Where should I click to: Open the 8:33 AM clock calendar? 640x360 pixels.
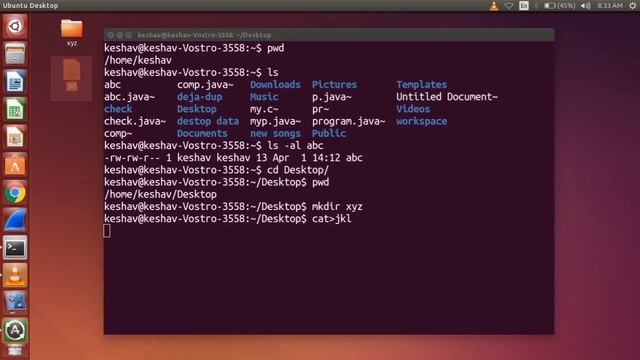(x=610, y=5)
